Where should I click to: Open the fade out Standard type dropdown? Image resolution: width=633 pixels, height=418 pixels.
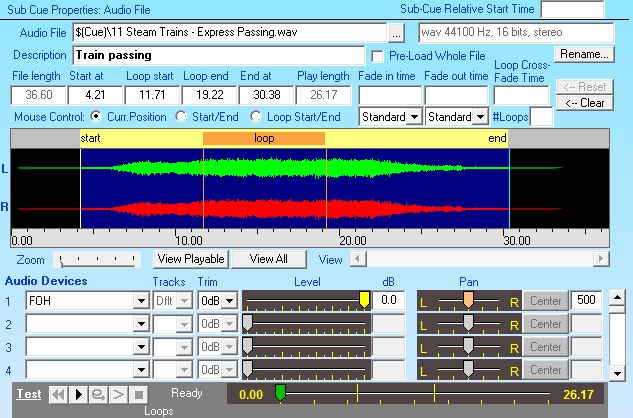coord(480,117)
